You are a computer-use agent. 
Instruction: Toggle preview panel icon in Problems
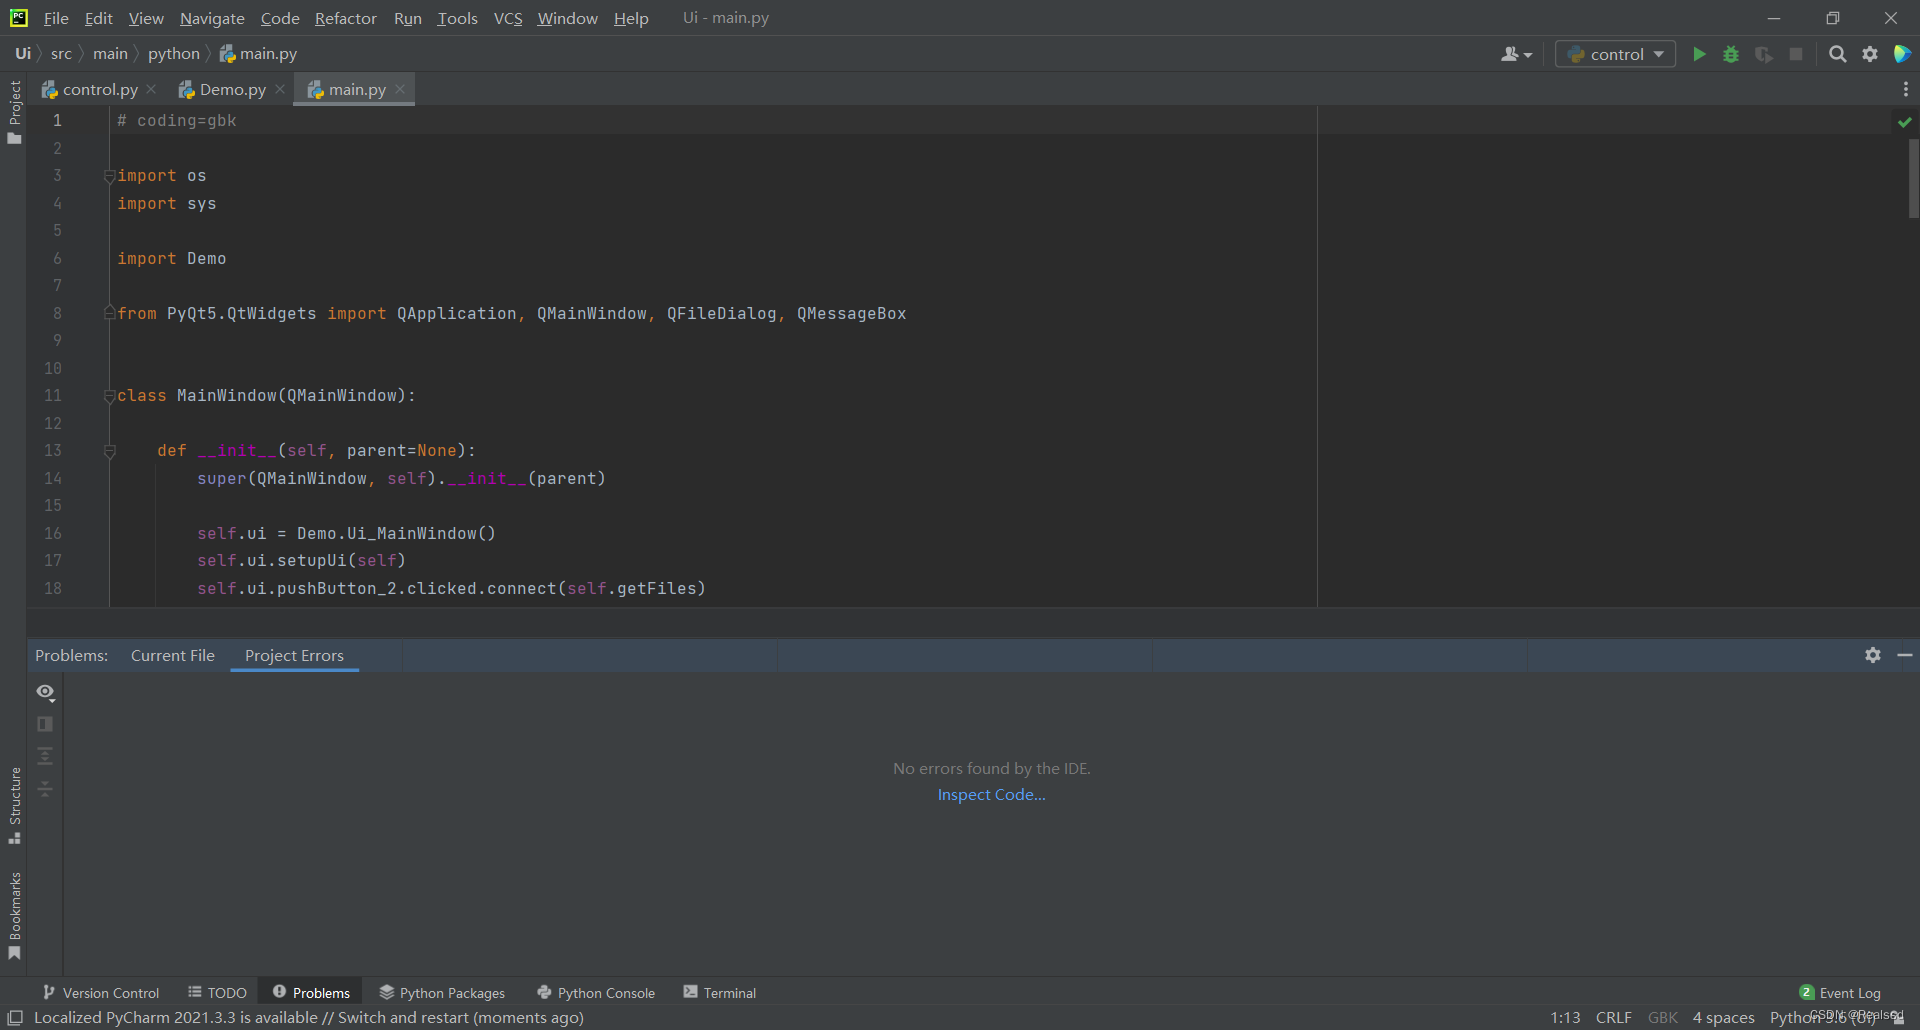(45, 724)
